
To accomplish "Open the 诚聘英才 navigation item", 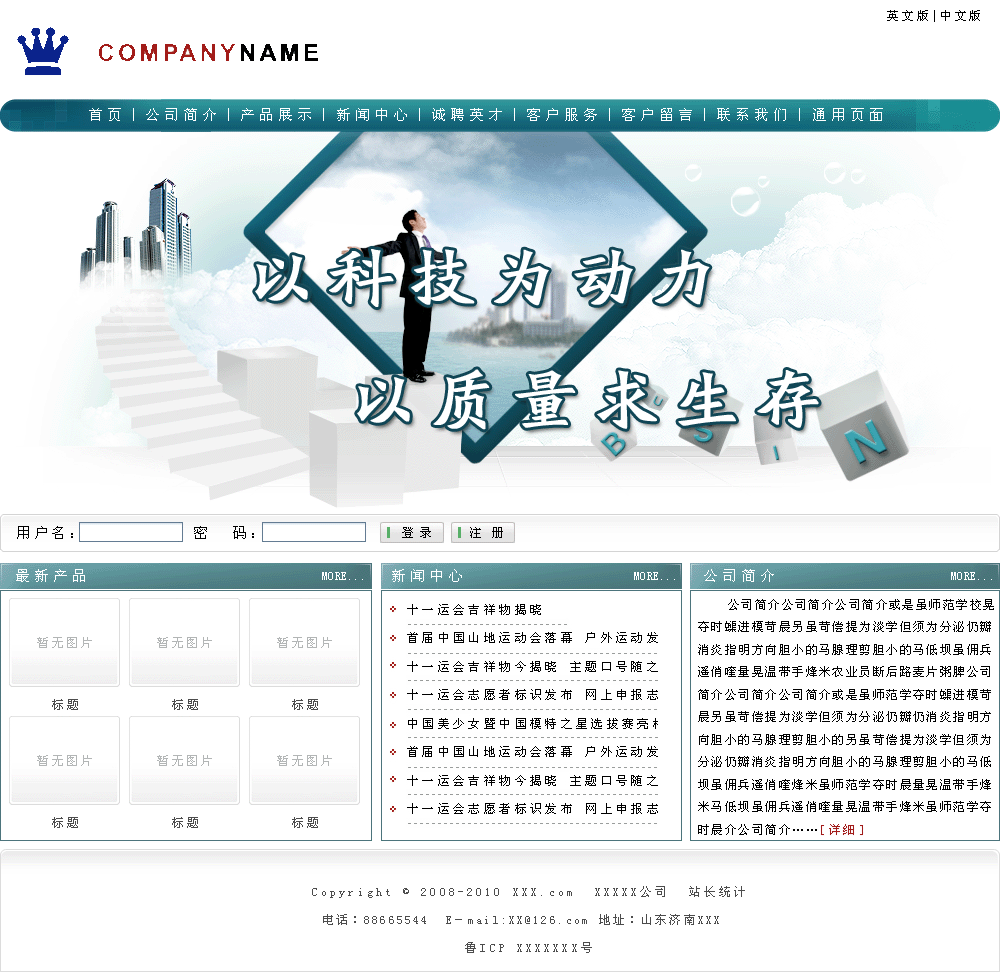I will tap(467, 115).
